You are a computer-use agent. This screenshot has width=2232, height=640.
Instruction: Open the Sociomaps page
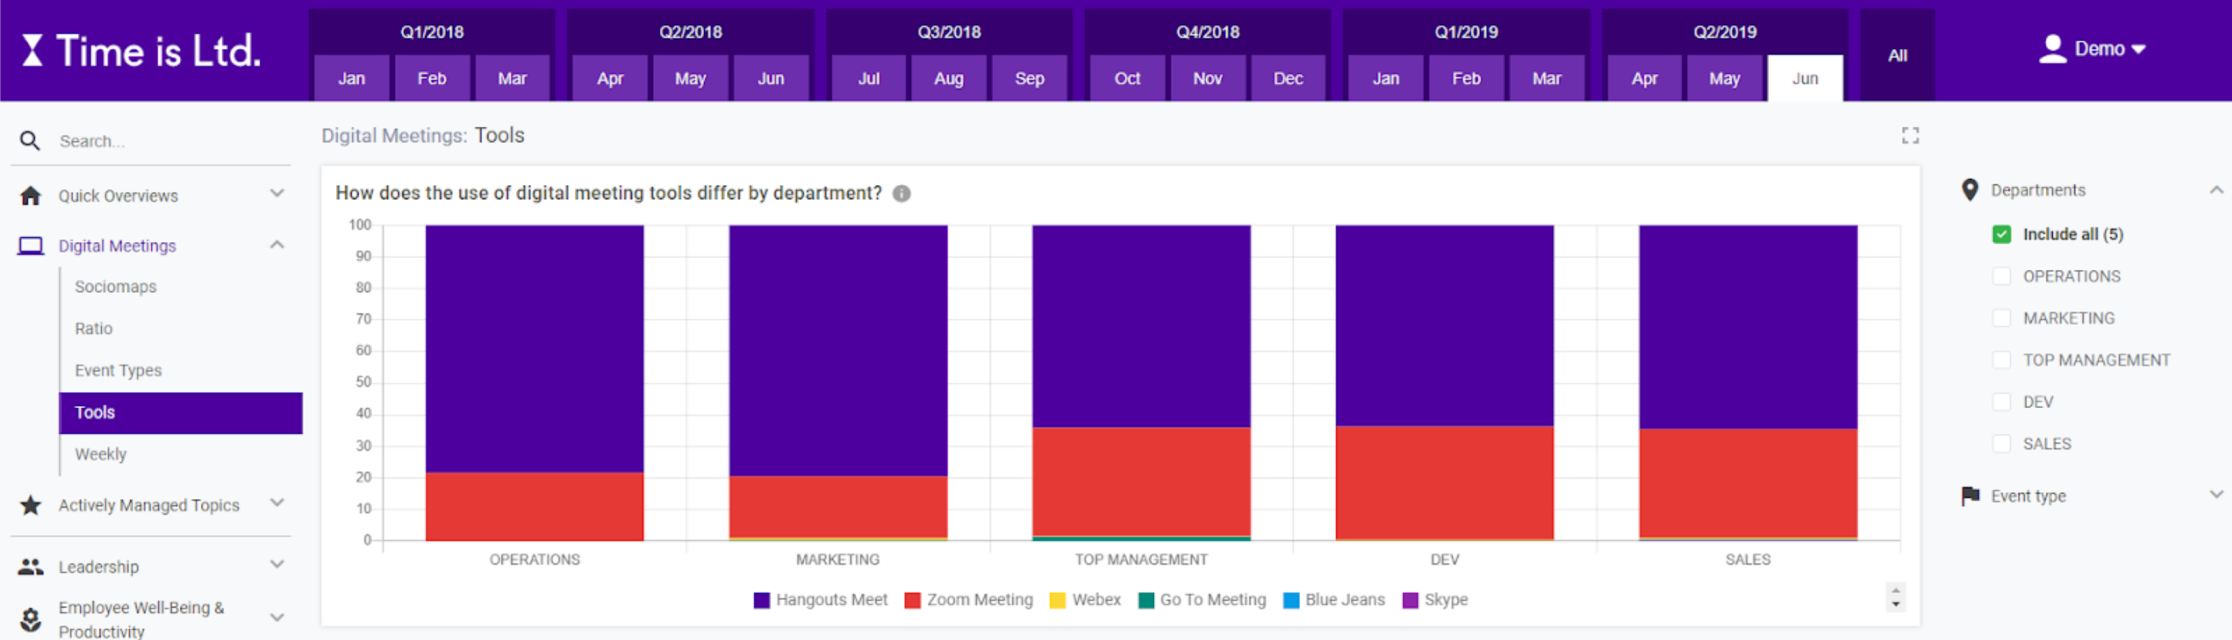pyautogui.click(x=115, y=287)
